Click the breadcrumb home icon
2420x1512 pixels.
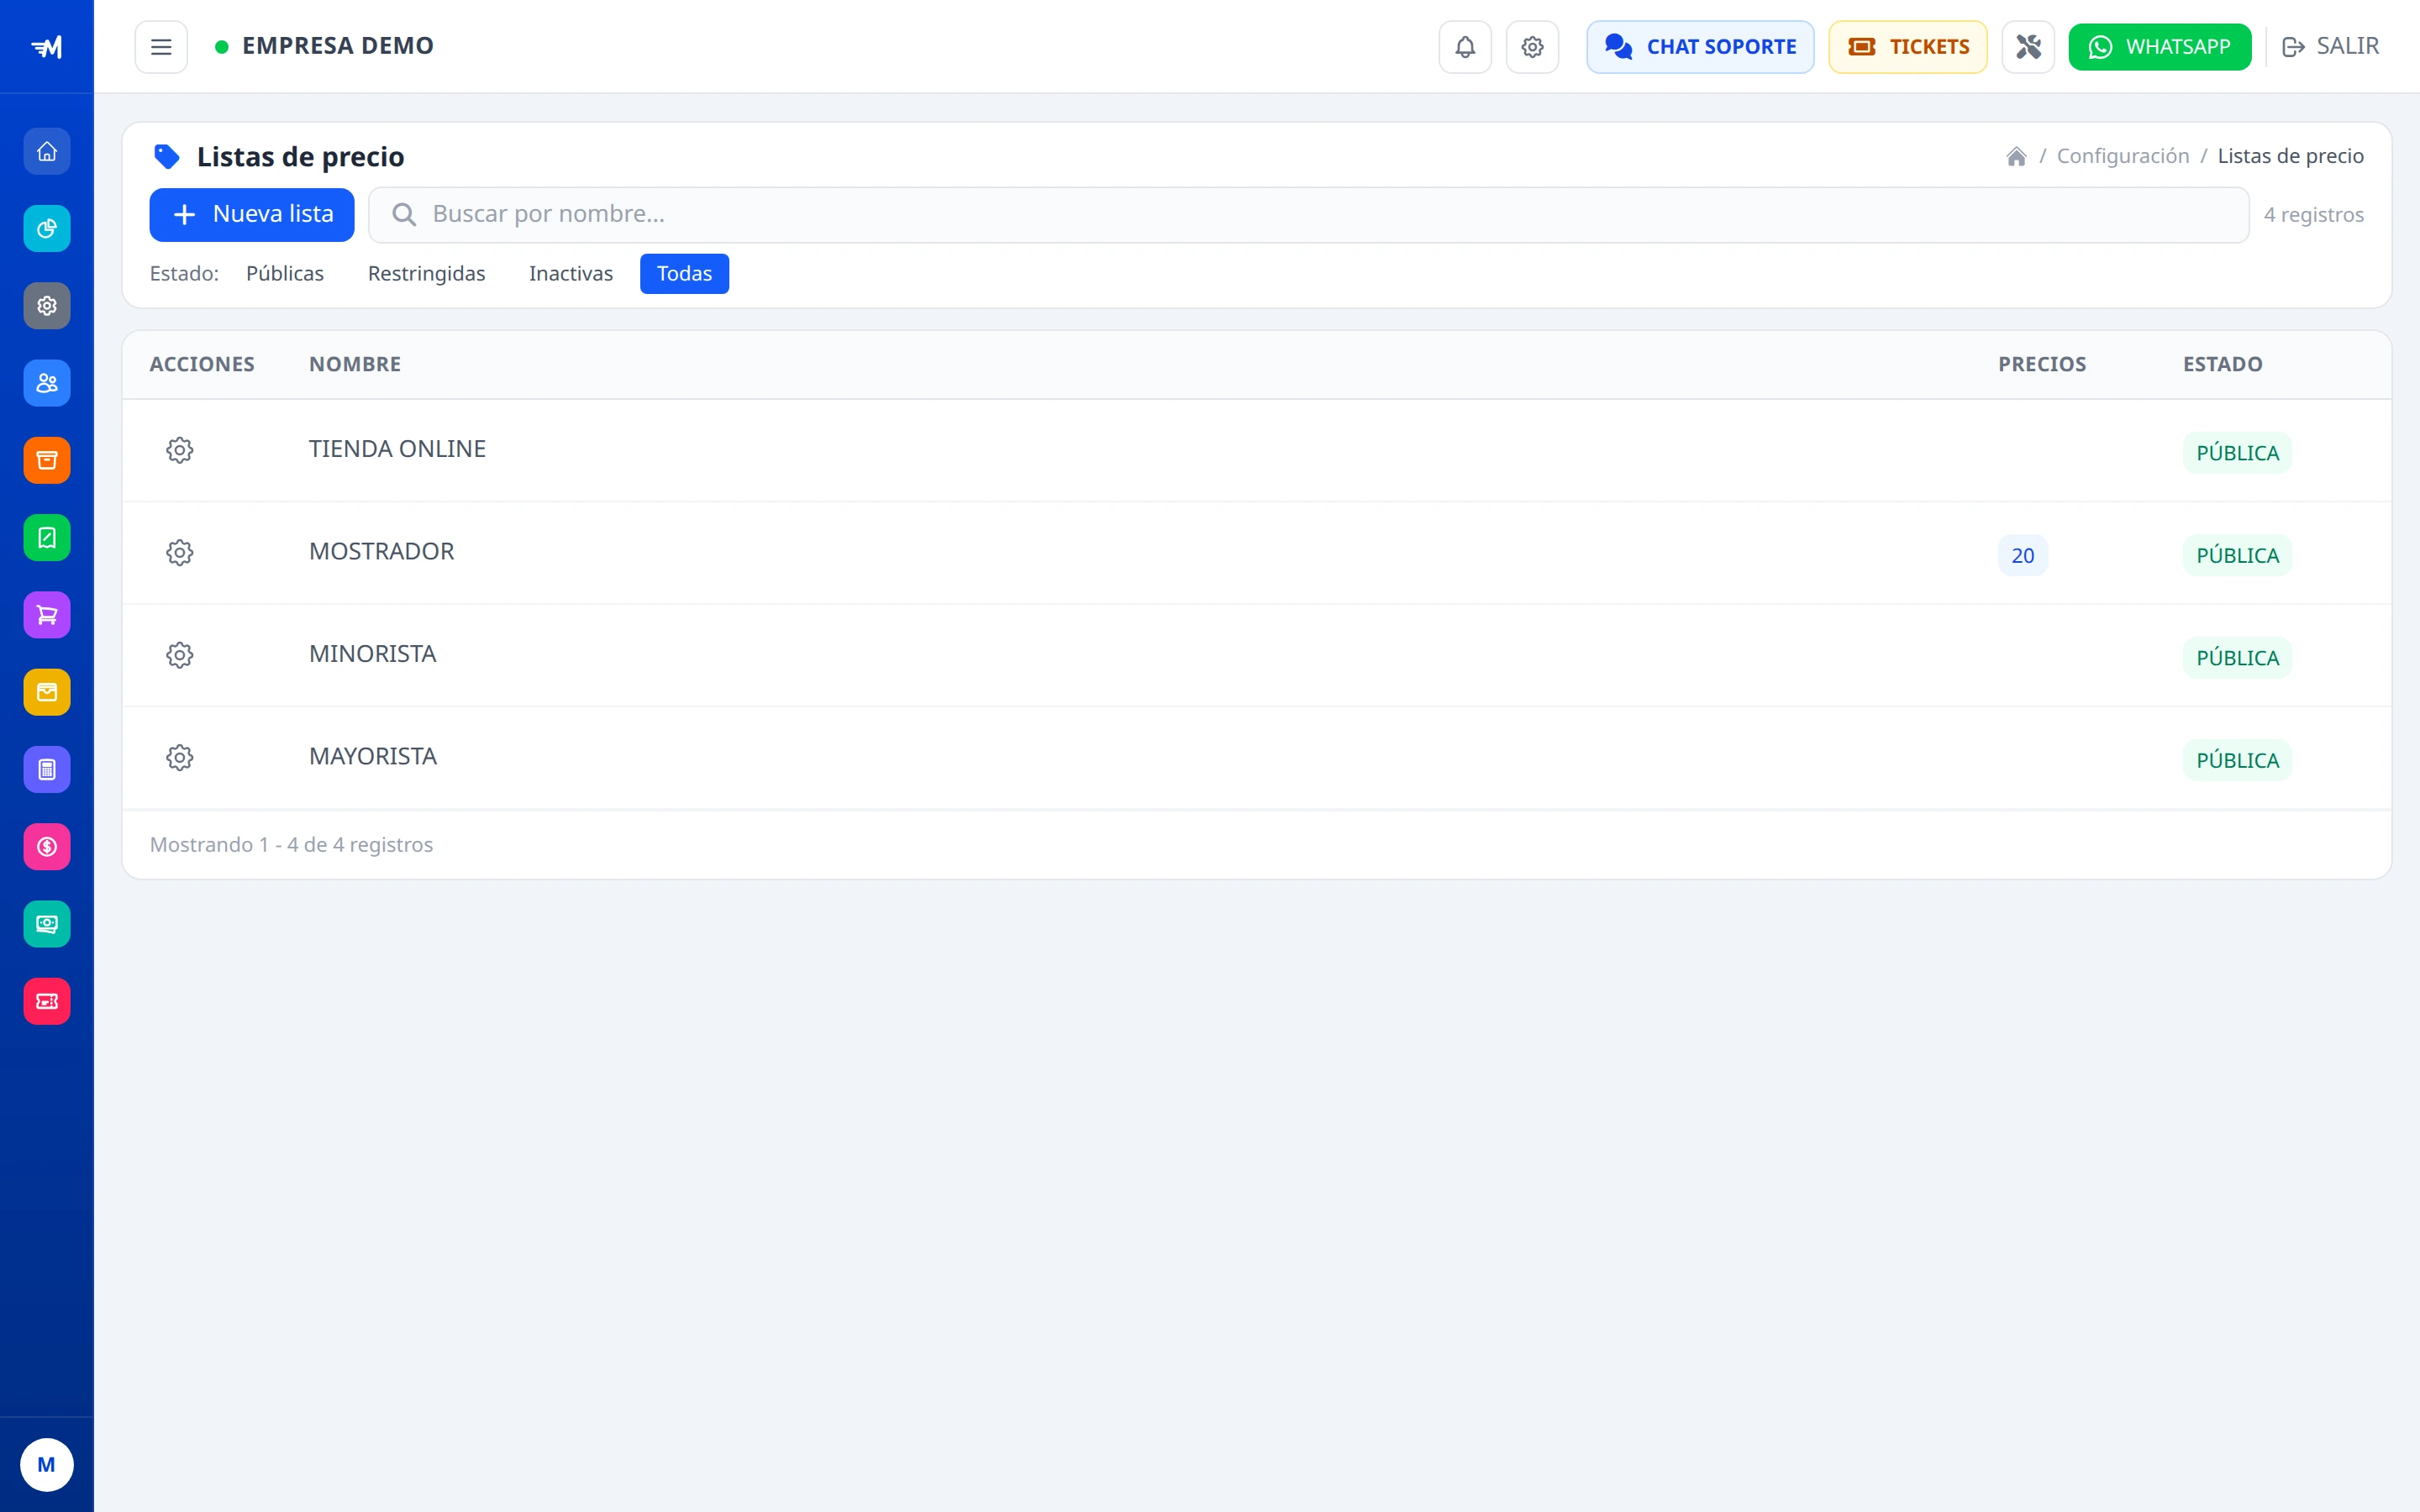coord(2016,156)
